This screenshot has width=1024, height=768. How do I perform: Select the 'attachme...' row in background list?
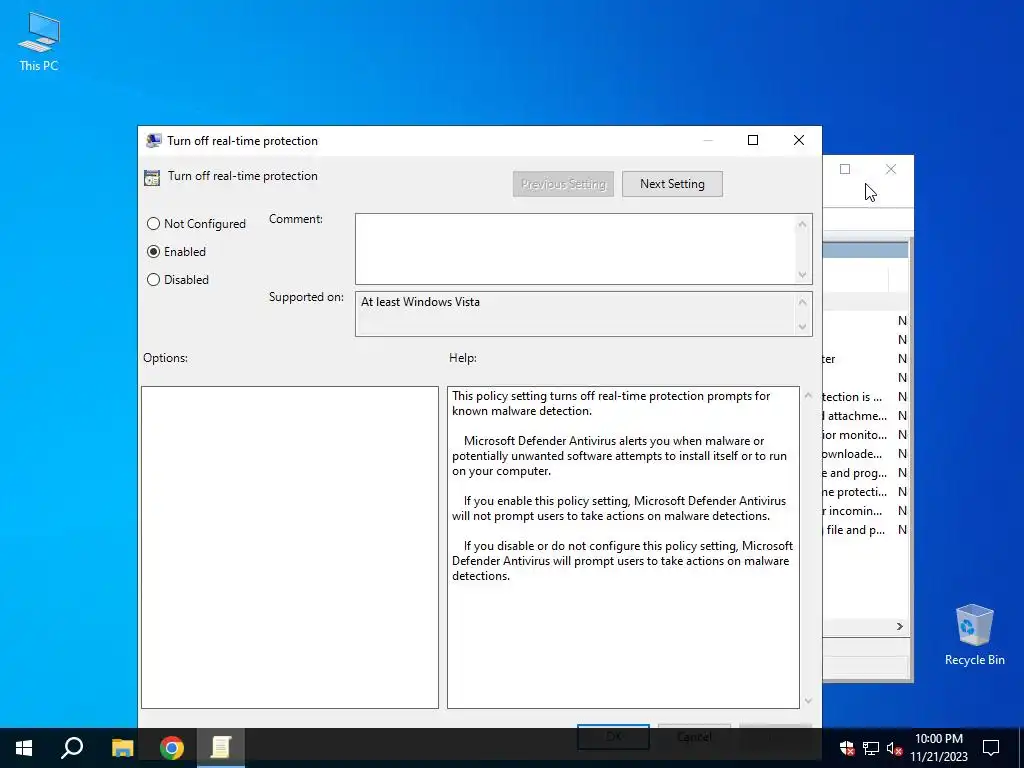pos(865,416)
